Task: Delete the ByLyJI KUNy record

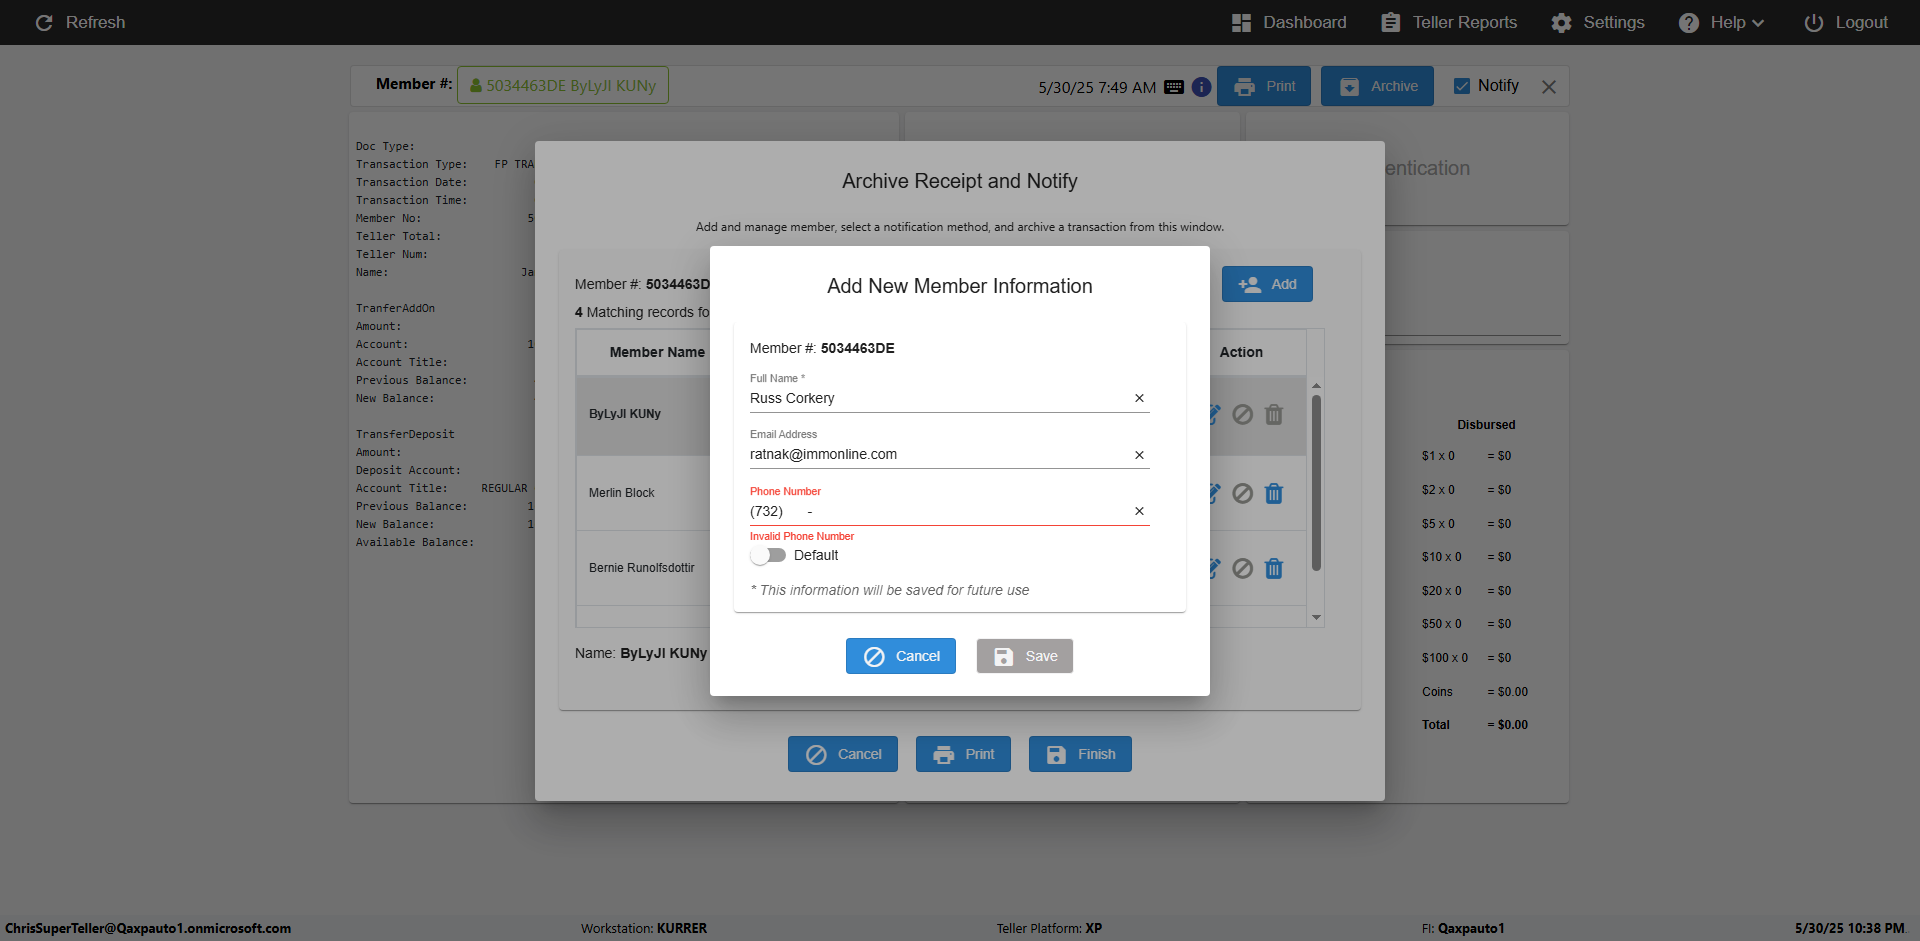Action: coord(1274,414)
